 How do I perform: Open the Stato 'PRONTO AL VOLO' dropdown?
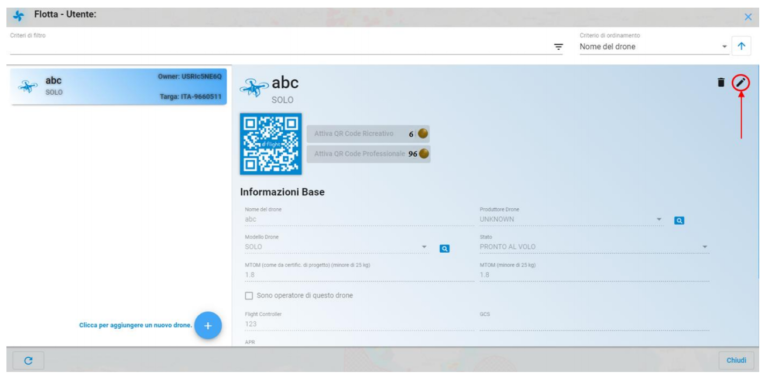[x=594, y=247]
